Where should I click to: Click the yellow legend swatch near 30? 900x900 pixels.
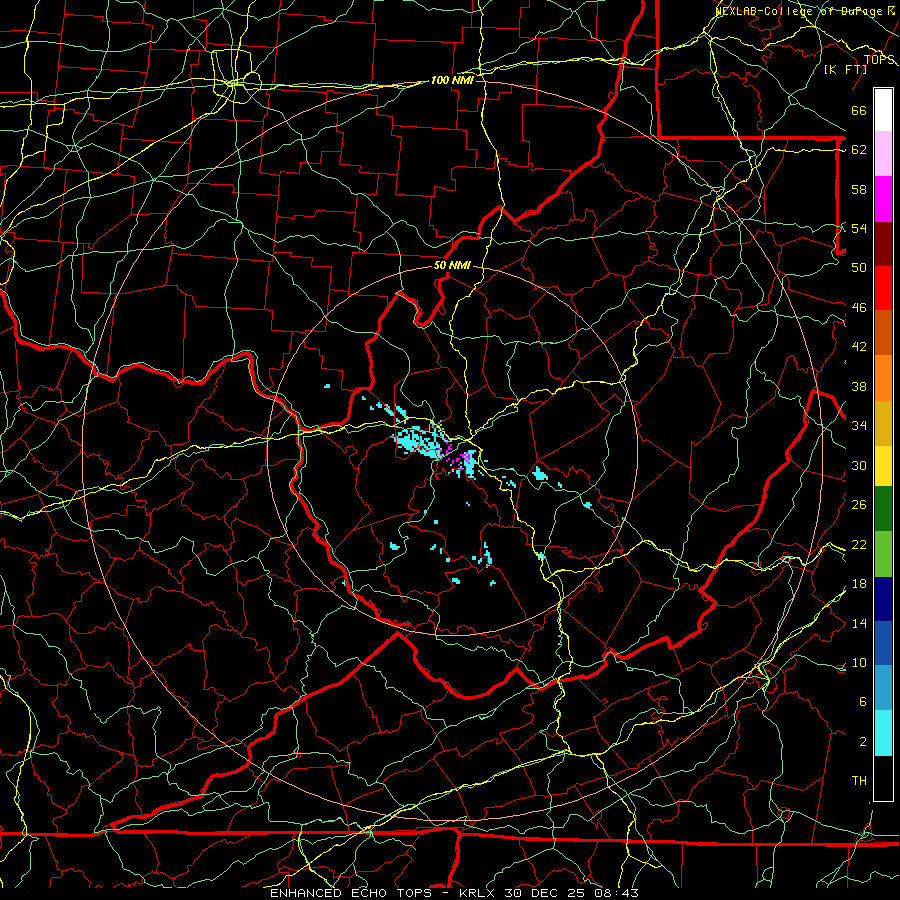883,466
